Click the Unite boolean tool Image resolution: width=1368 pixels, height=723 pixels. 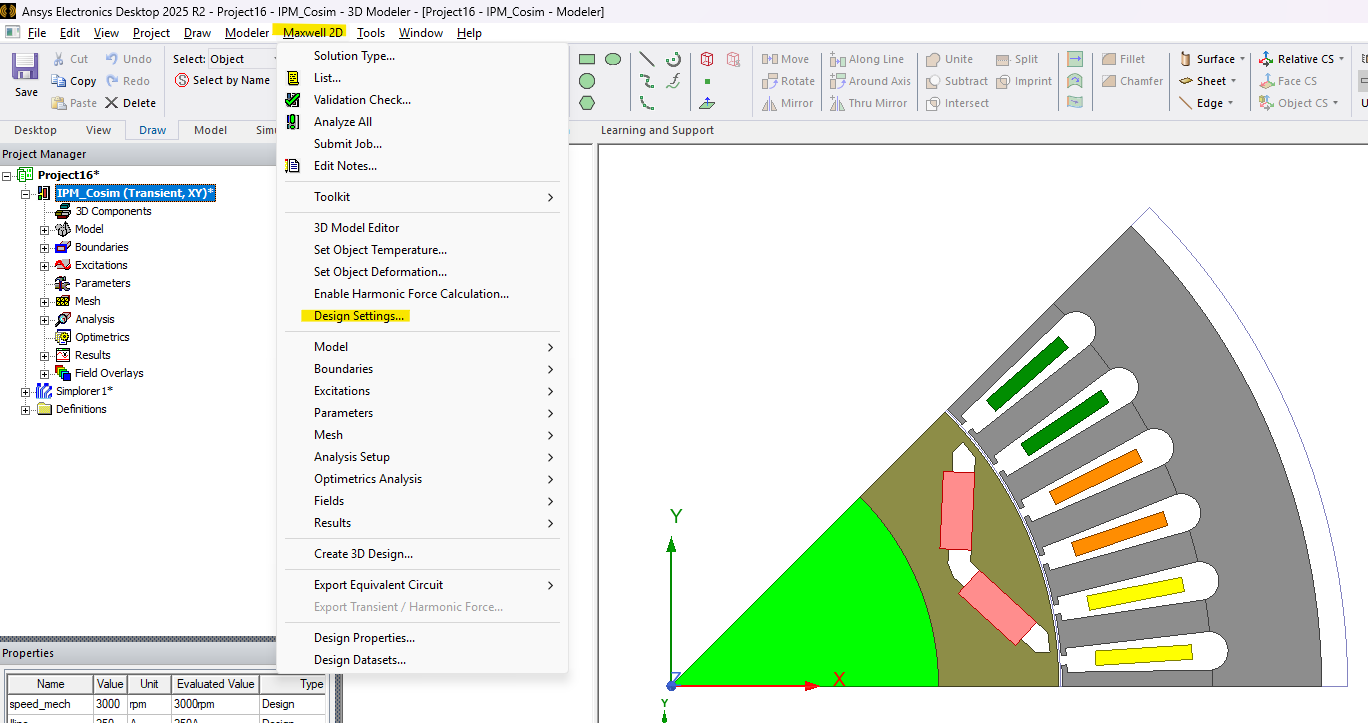click(948, 59)
